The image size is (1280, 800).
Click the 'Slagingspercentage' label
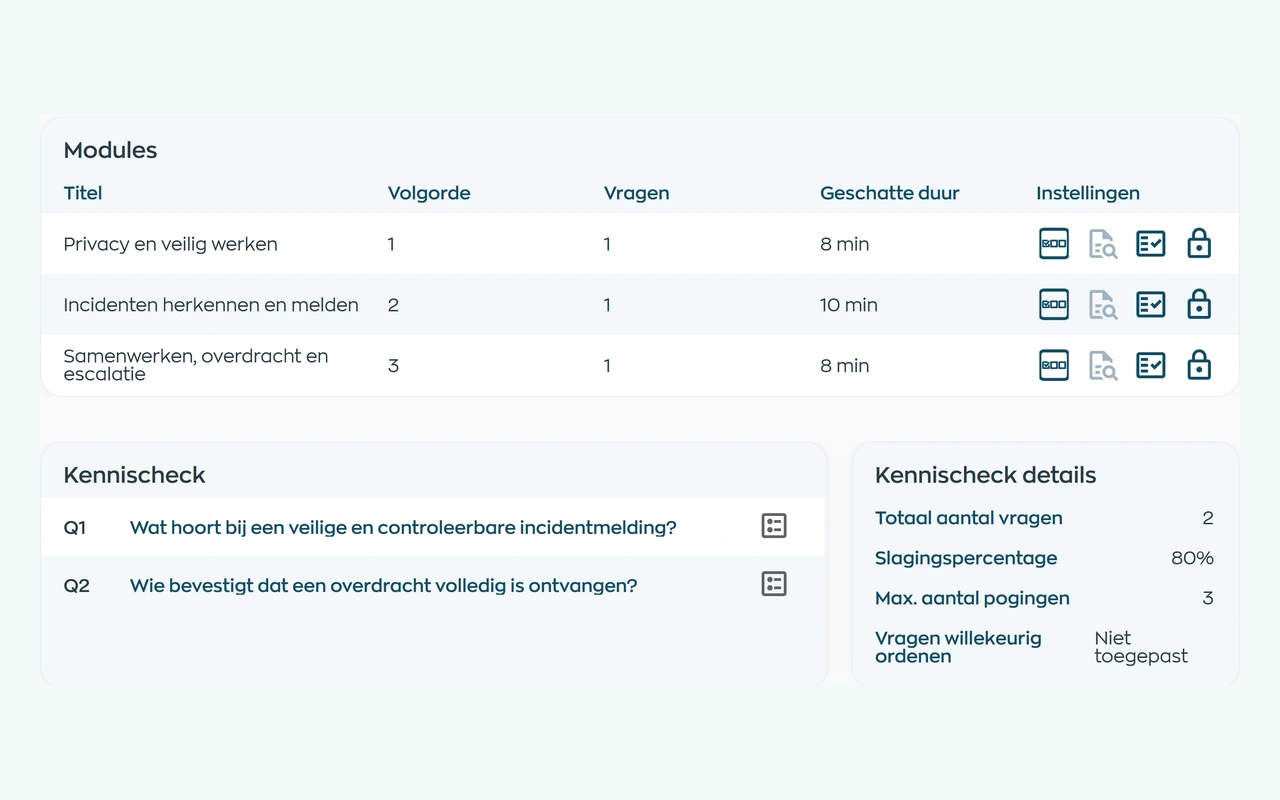966,558
